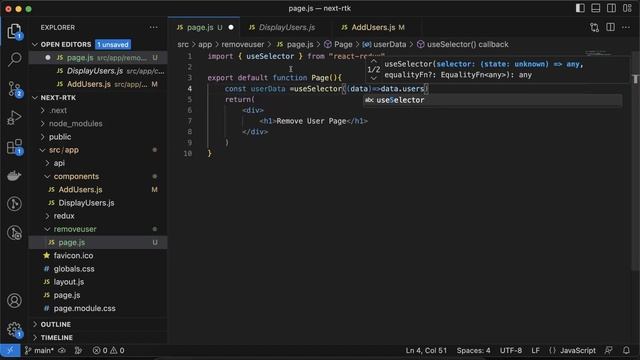Open page.module.css in file tree
Screen dimensions: 640x360
coord(98,308)
